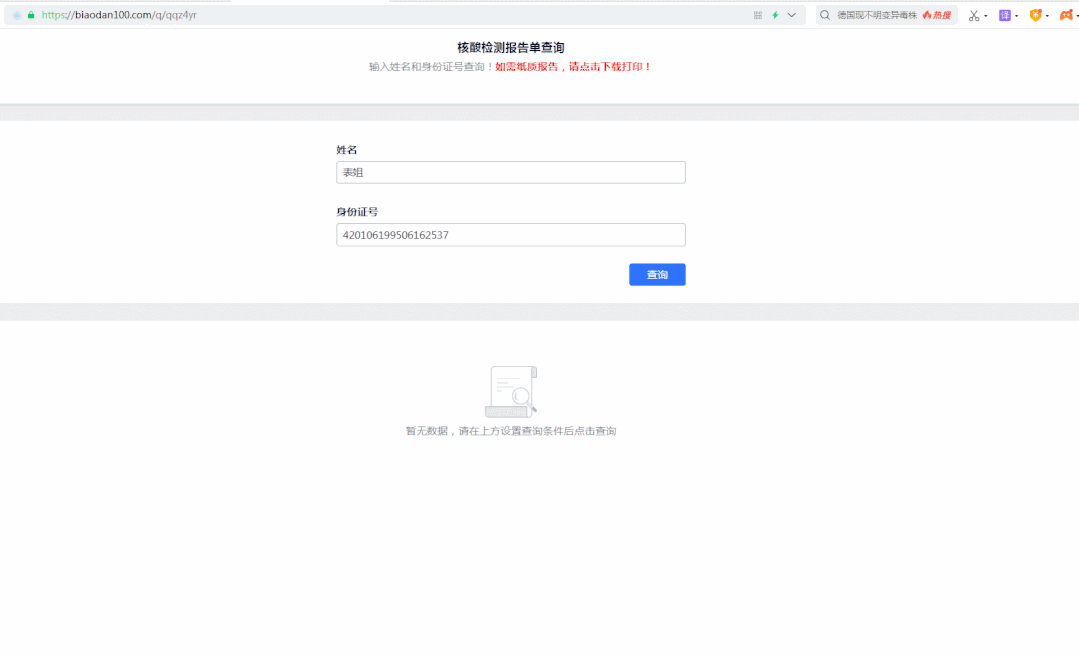Click the empty-data document illustration
1079x655 pixels.
point(511,391)
